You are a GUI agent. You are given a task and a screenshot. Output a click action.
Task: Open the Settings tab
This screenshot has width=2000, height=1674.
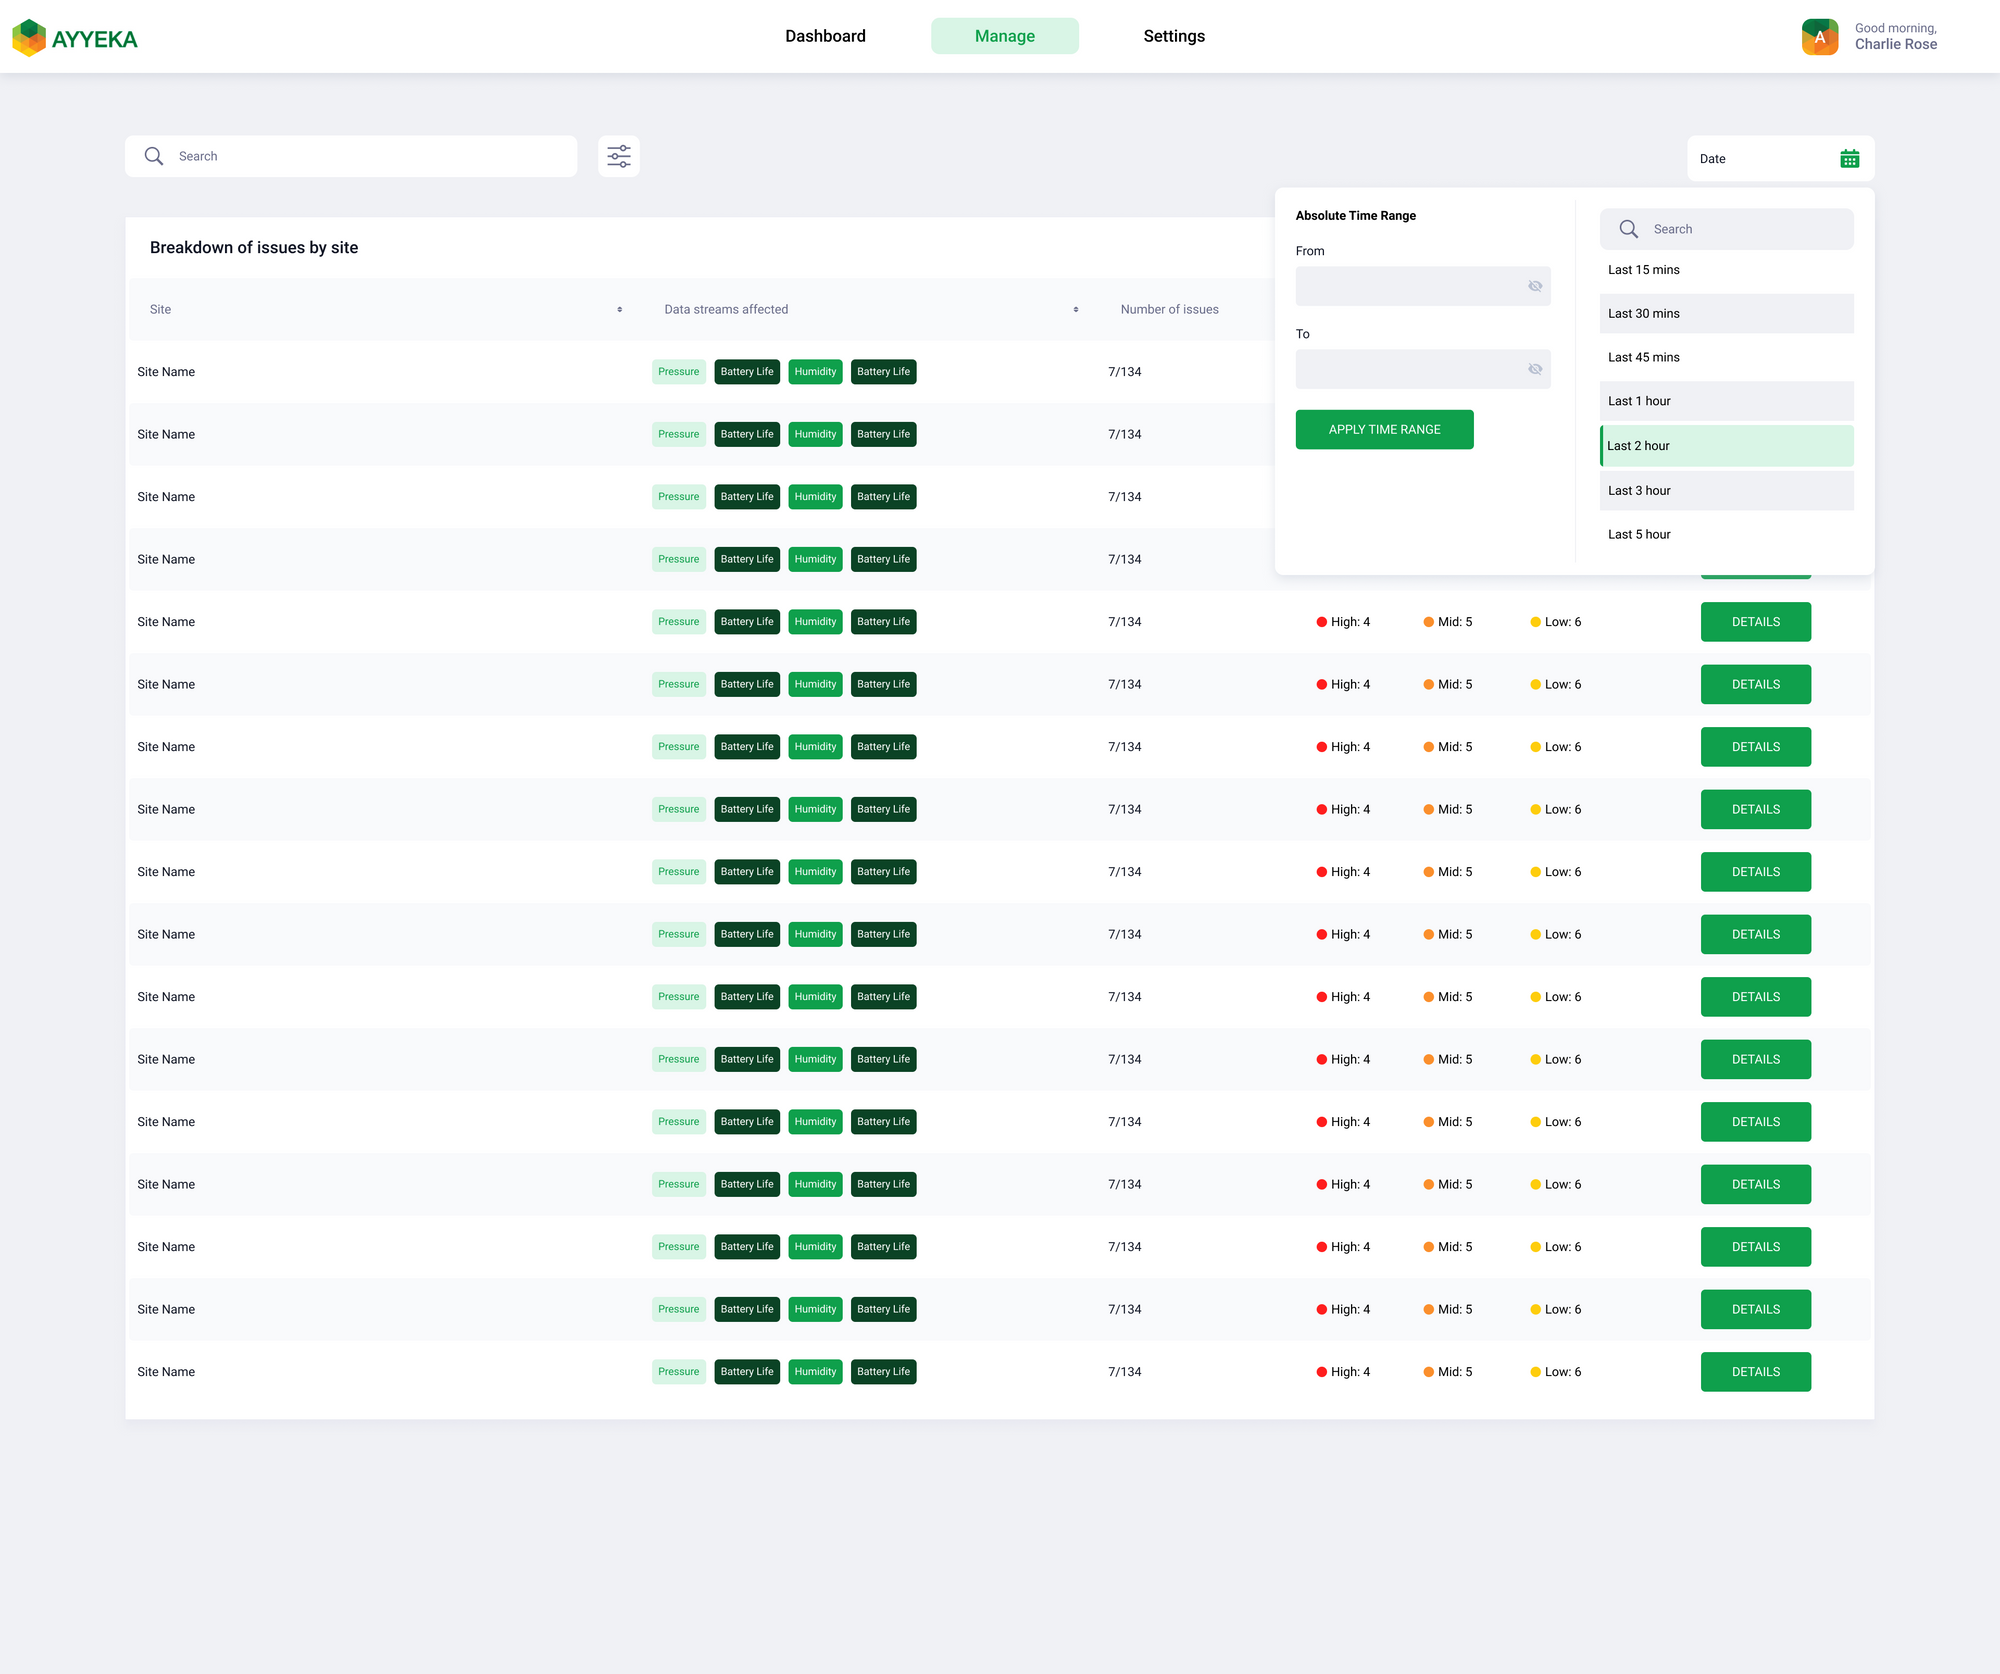(x=1174, y=36)
